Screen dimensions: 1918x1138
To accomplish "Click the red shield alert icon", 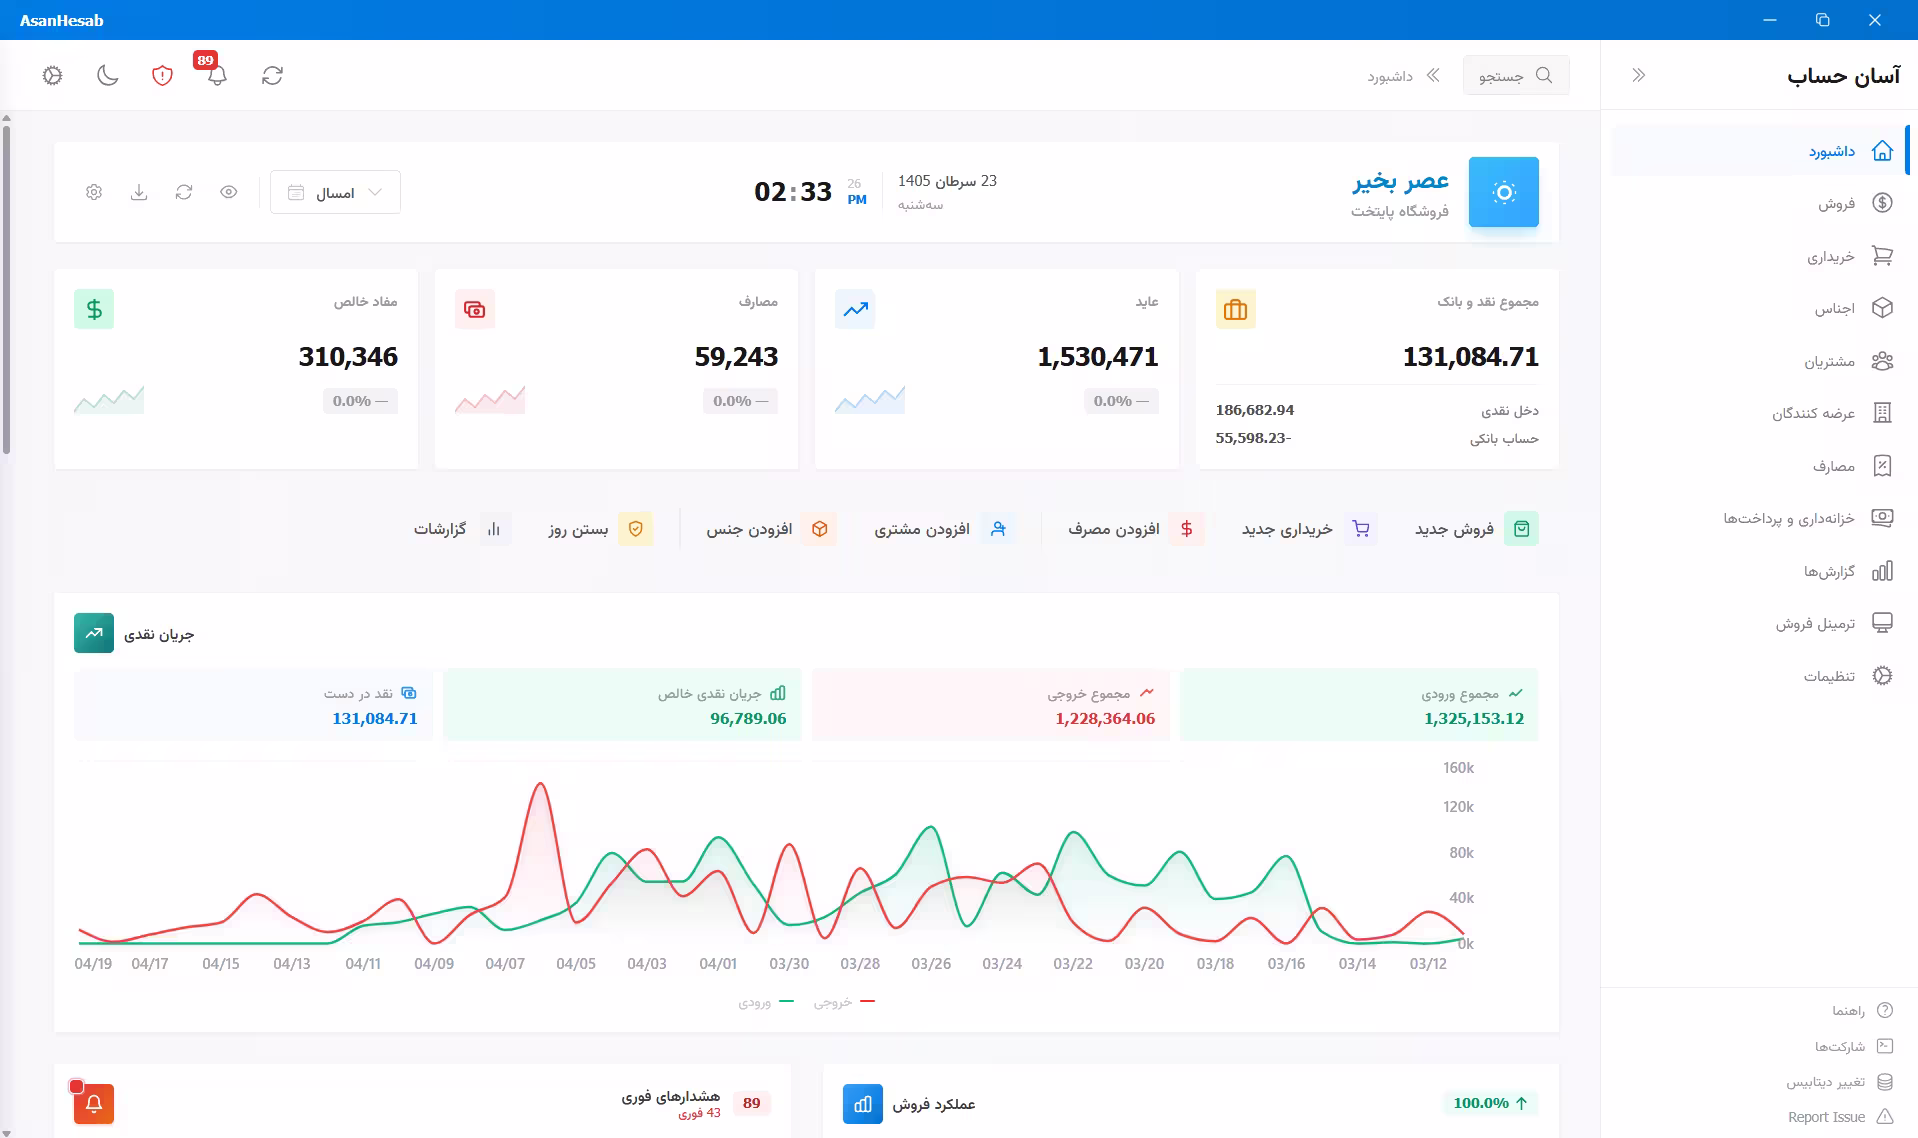I will 162,75.
